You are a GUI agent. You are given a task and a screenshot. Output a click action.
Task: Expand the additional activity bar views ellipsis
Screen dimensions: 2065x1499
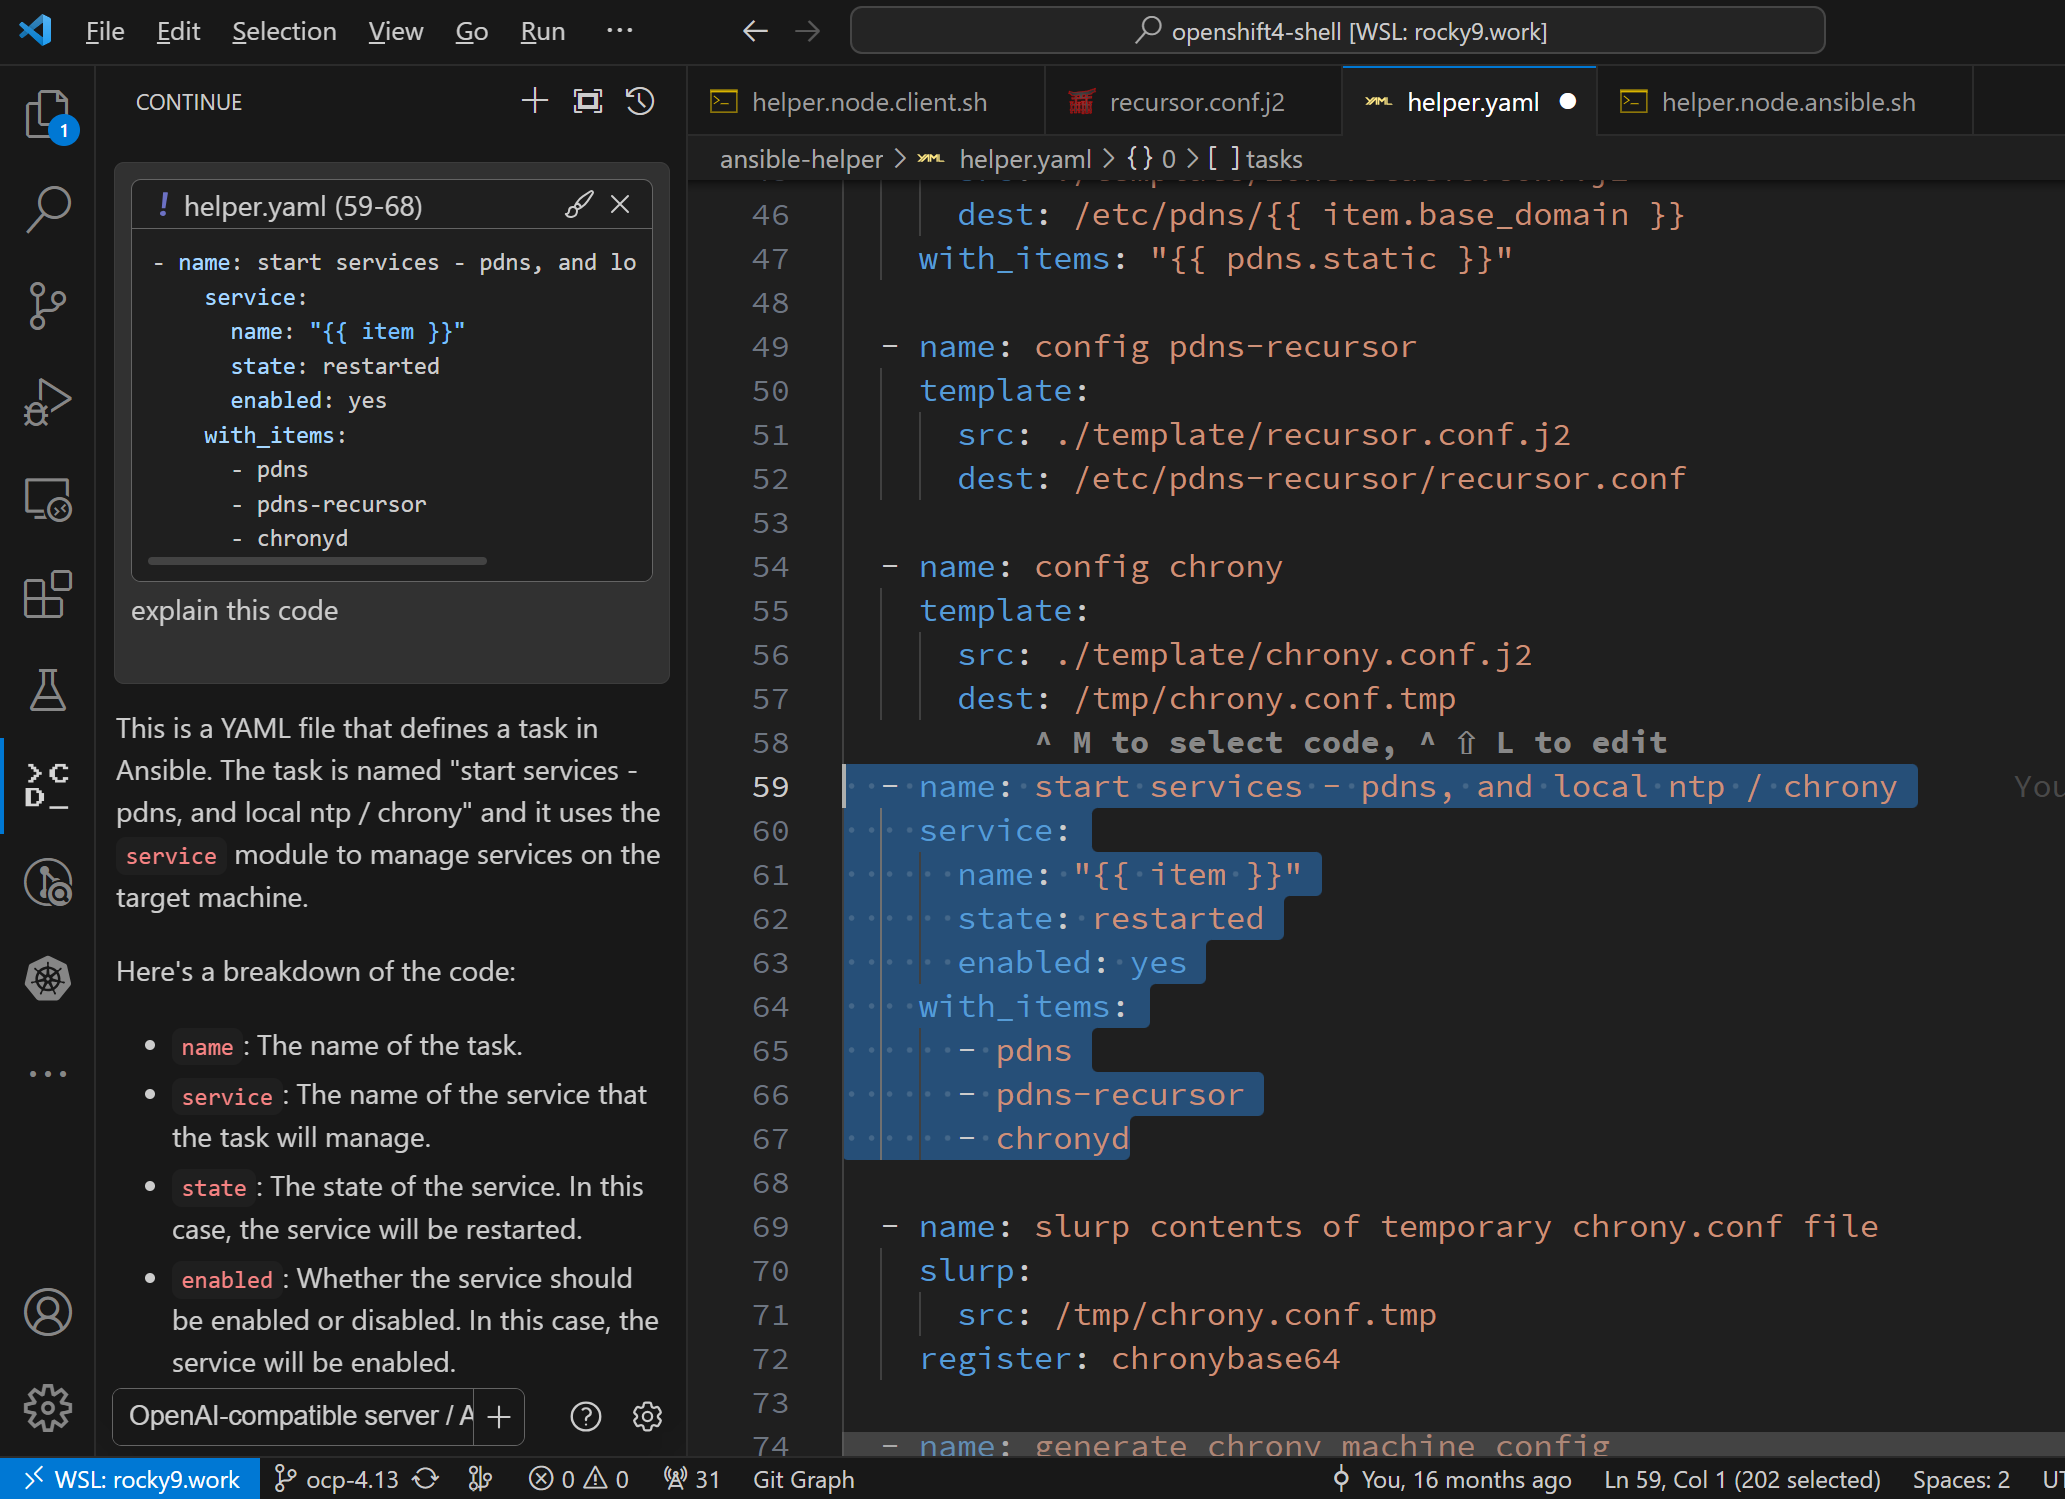47,1074
